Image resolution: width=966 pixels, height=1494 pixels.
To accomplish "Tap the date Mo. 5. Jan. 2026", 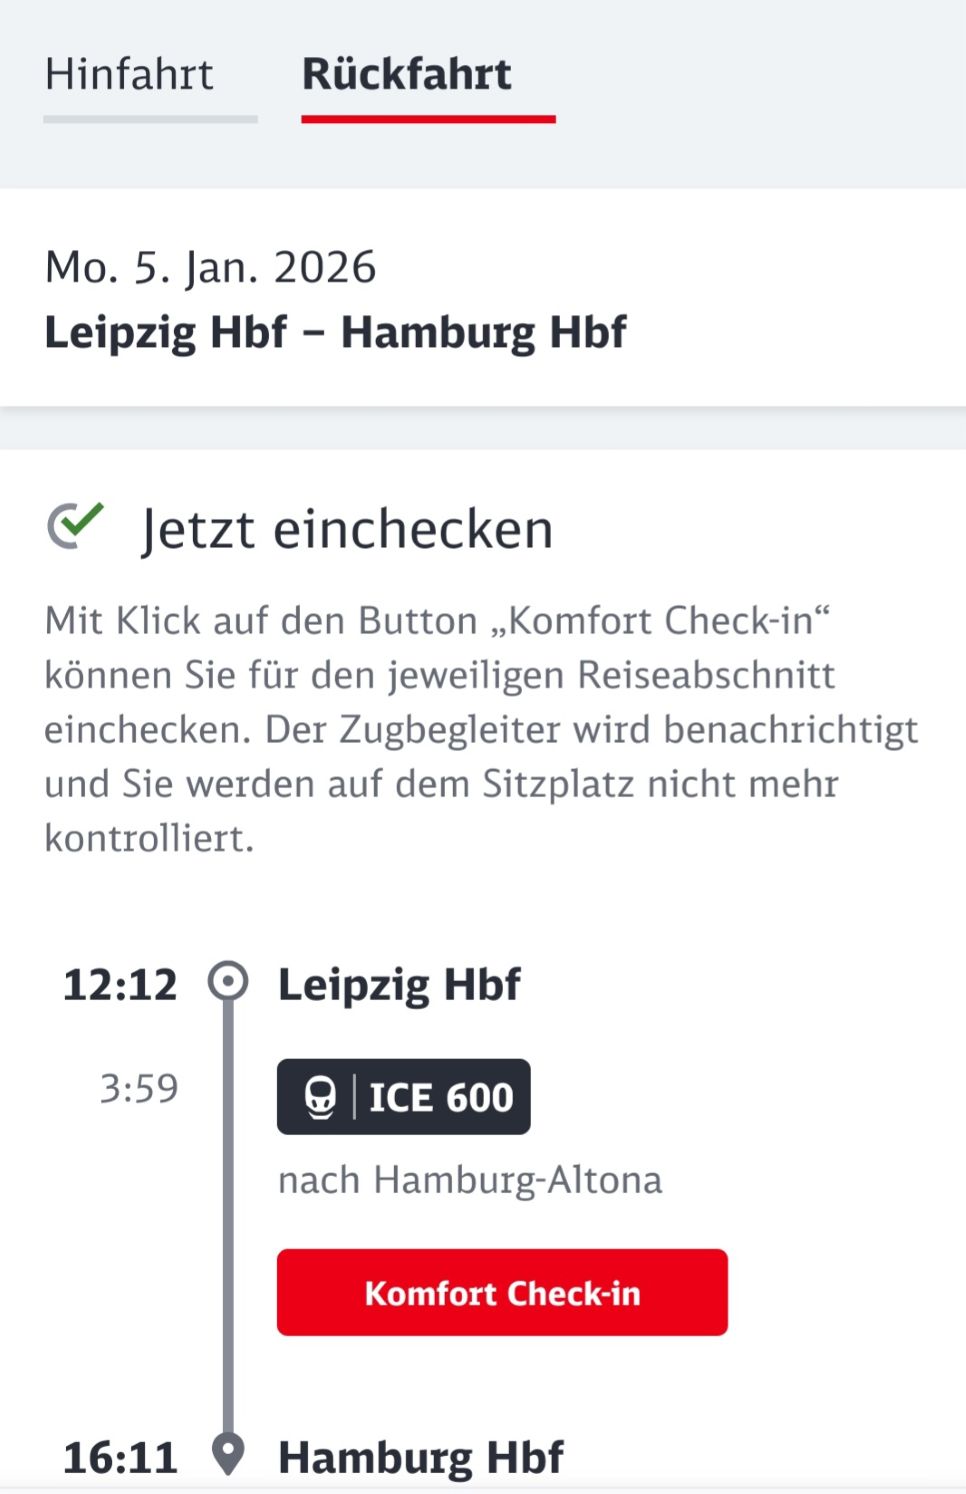I will 210,268.
